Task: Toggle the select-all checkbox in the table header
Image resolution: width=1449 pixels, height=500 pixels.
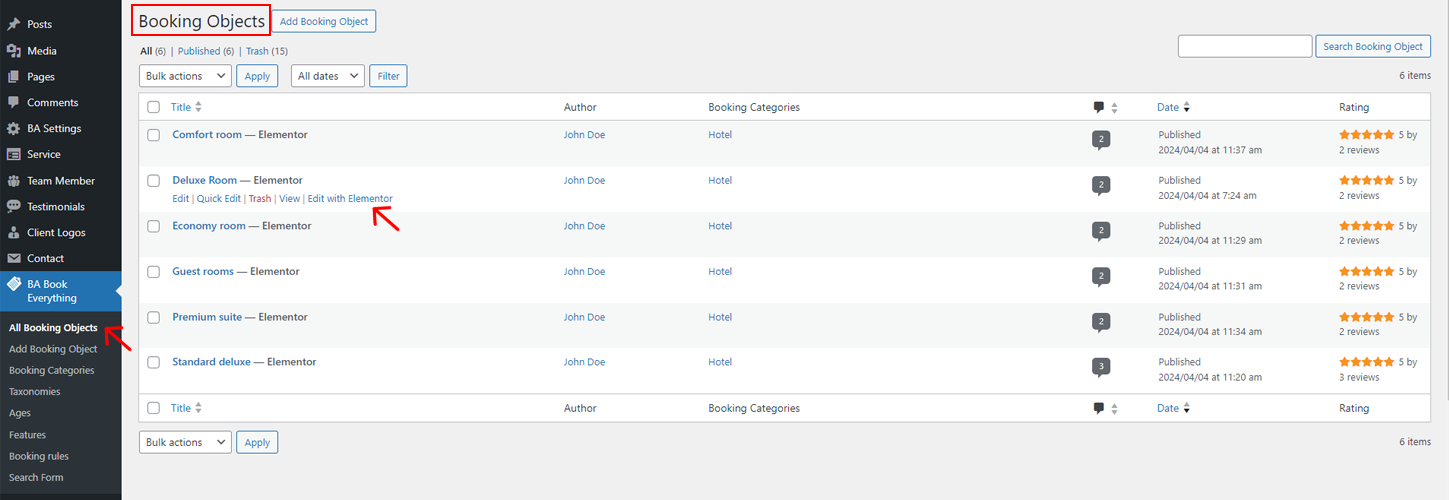Action: pyautogui.click(x=154, y=107)
